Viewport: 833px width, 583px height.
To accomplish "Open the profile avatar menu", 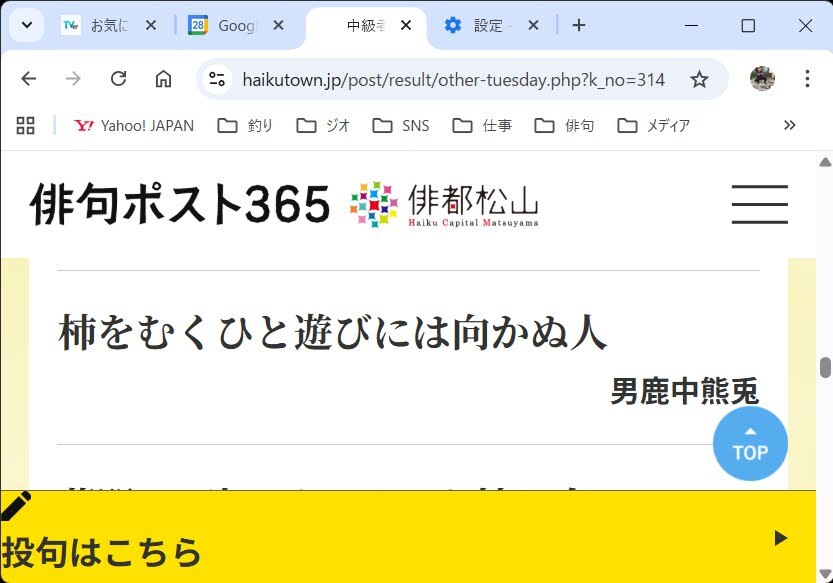I will [762, 79].
